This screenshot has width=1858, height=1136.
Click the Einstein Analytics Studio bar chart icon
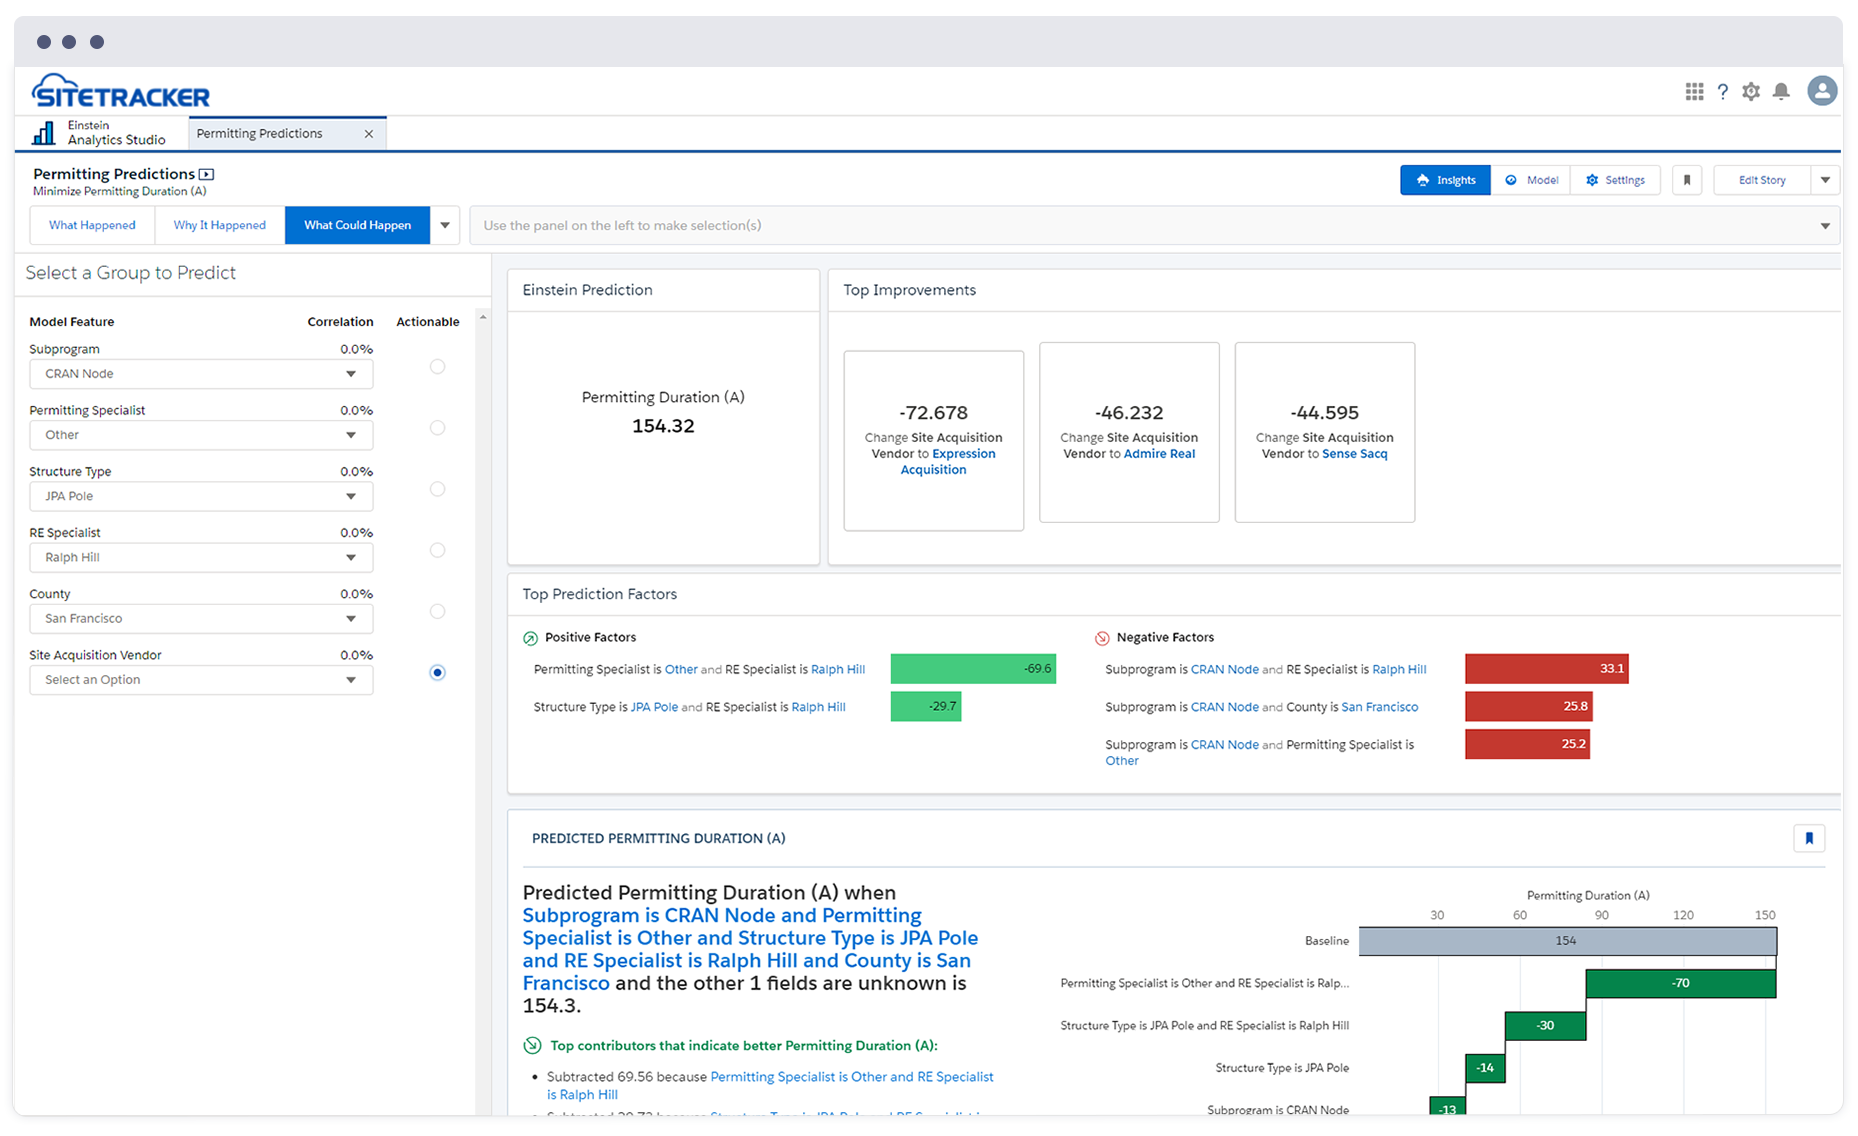pos(43,133)
